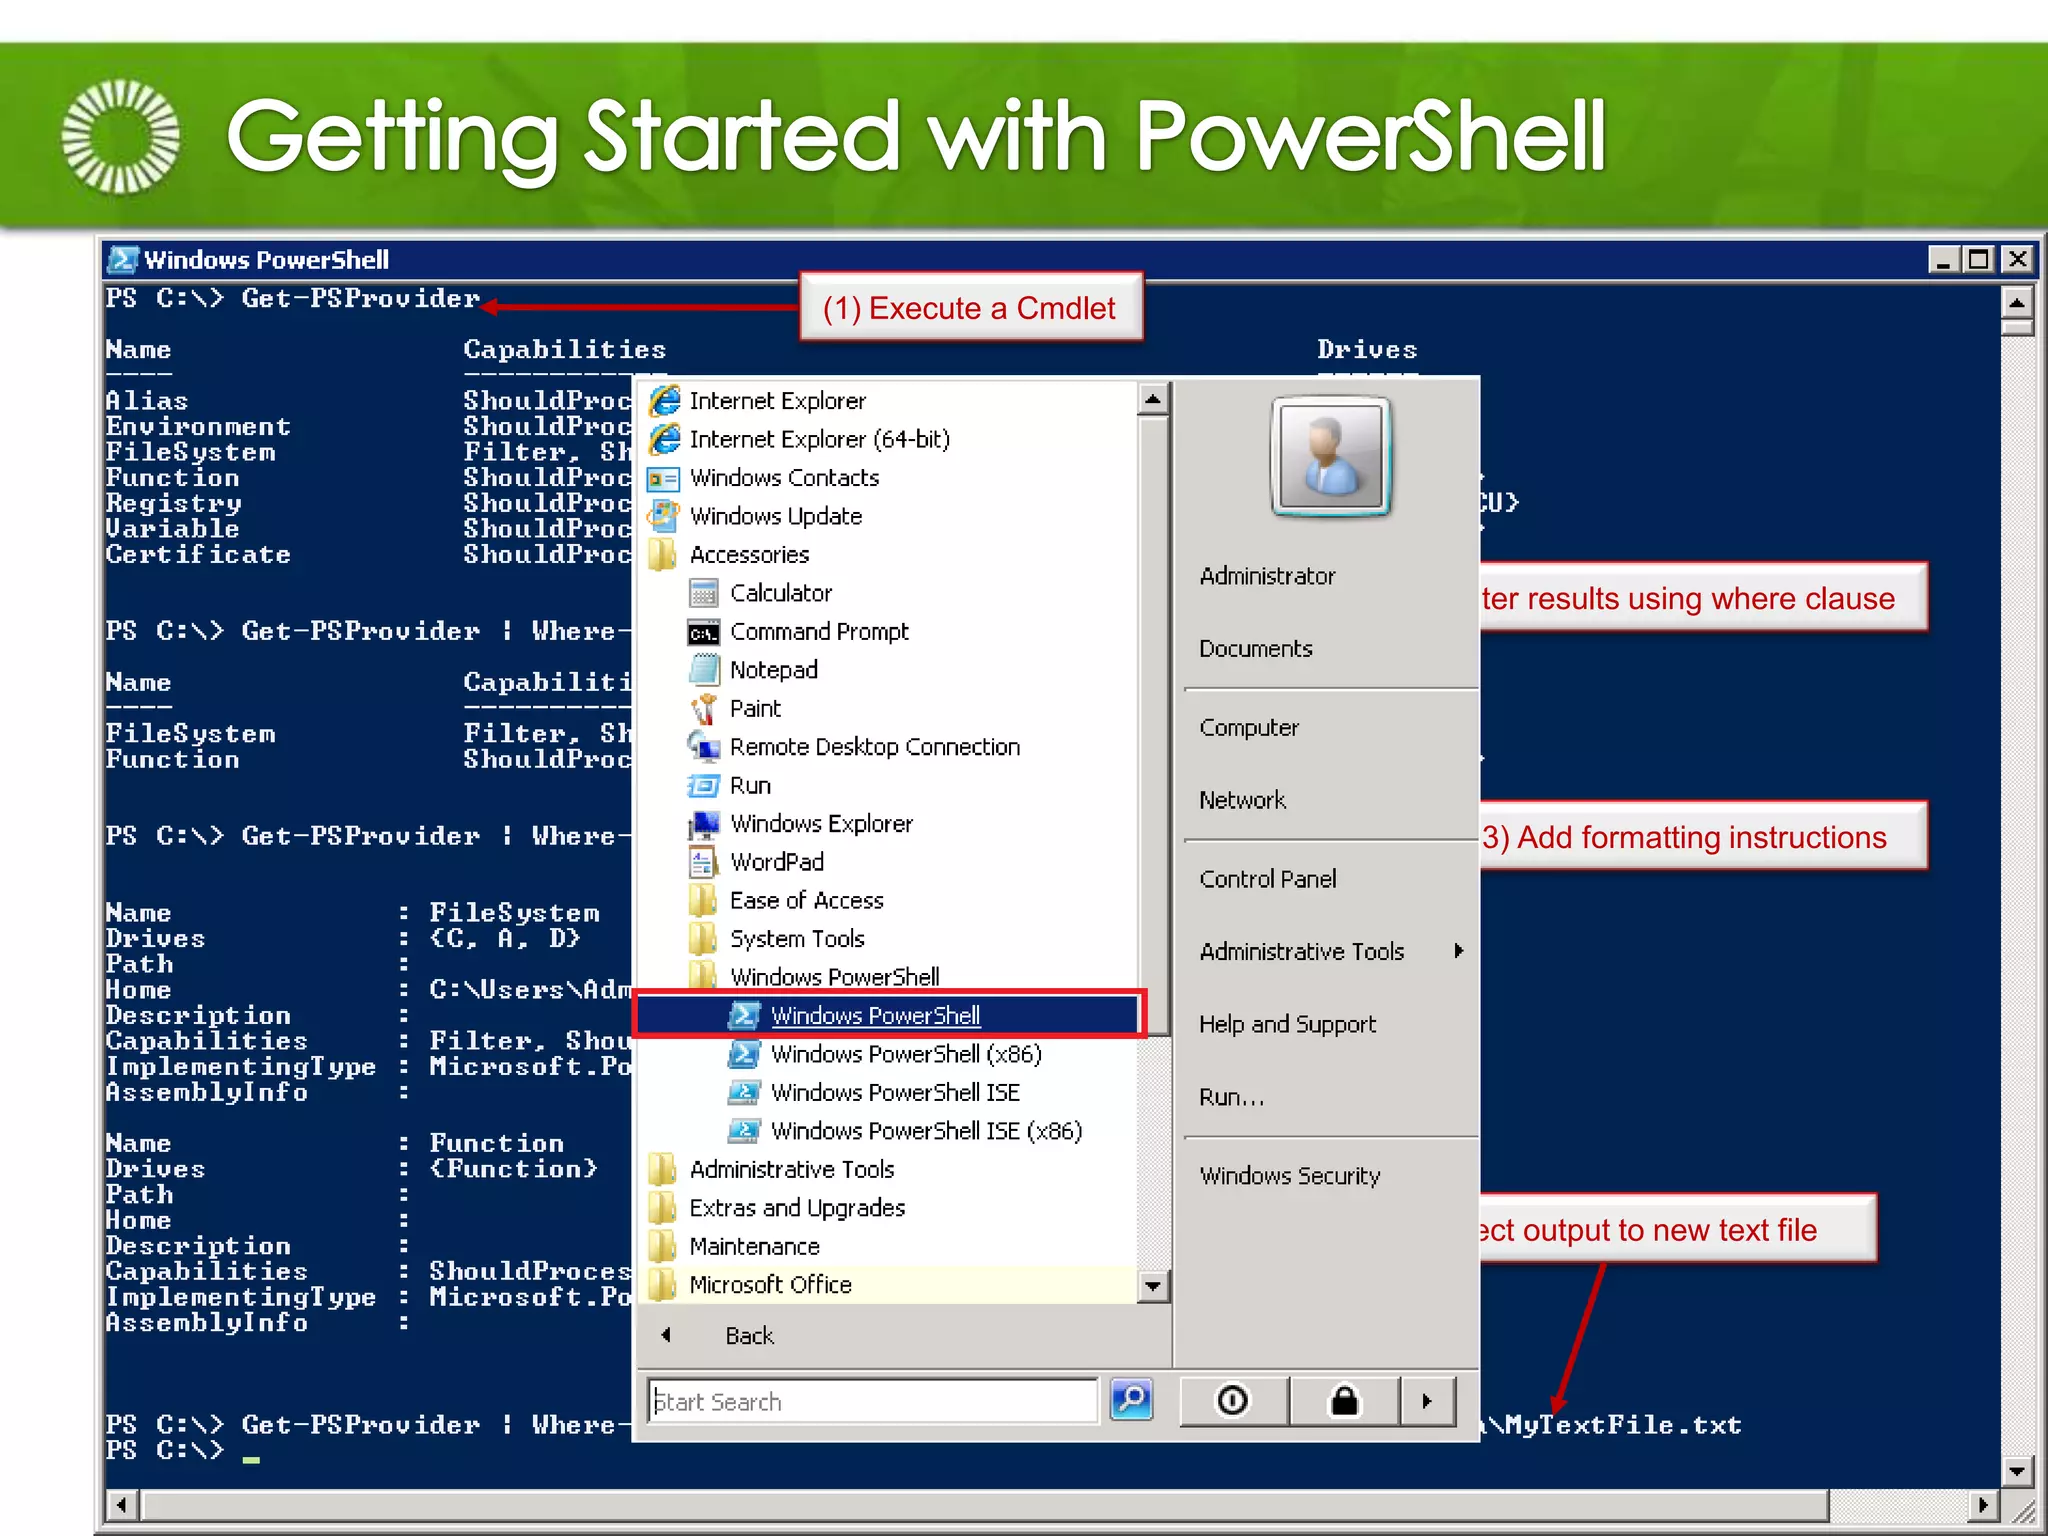Click the Internet Explorer (64-bit) icon

point(664,440)
